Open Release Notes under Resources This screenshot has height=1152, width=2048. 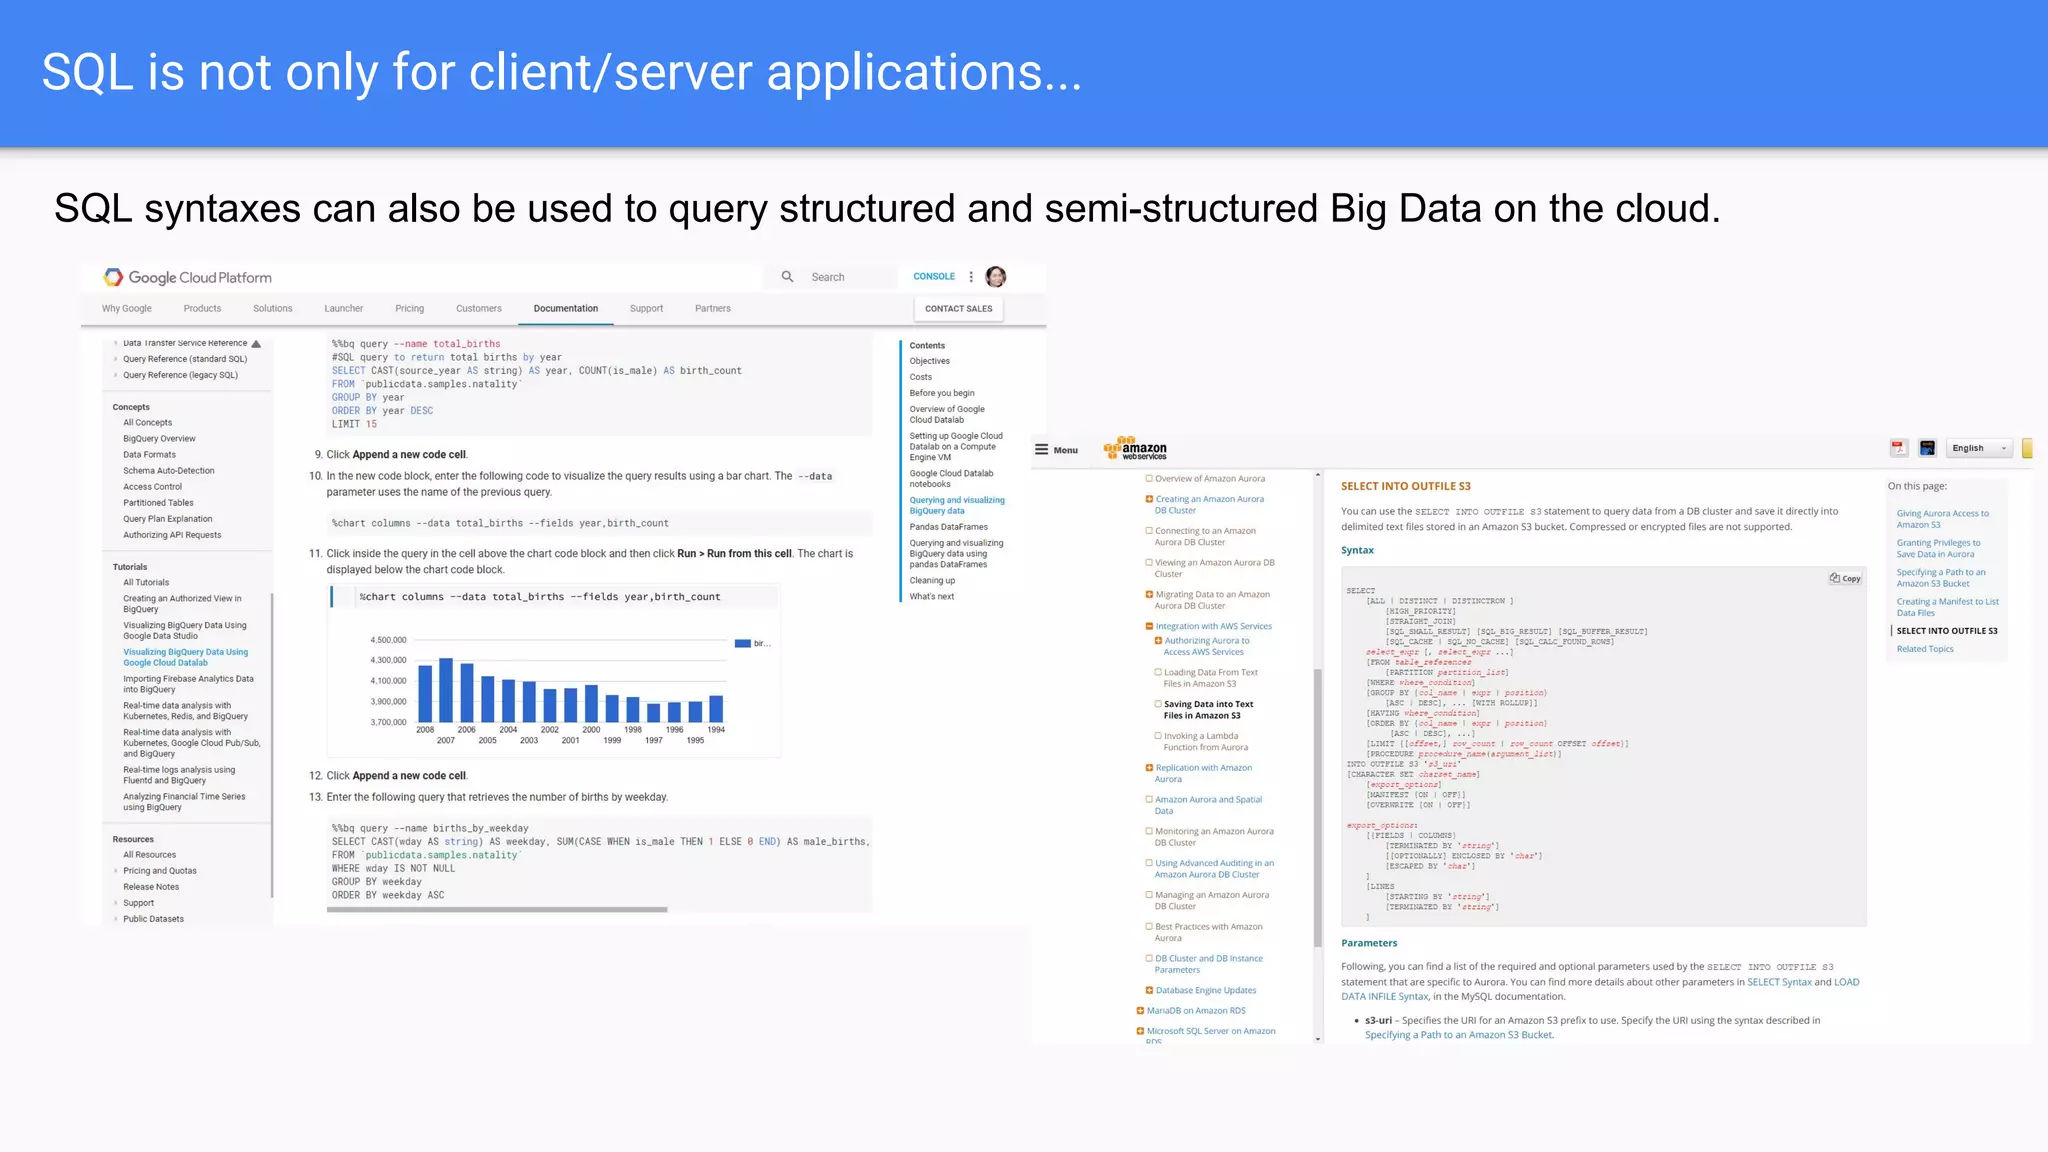[151, 887]
